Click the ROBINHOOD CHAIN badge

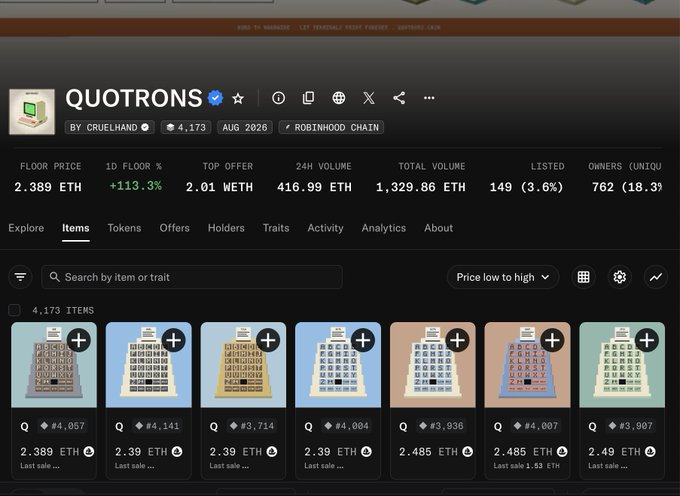331,127
